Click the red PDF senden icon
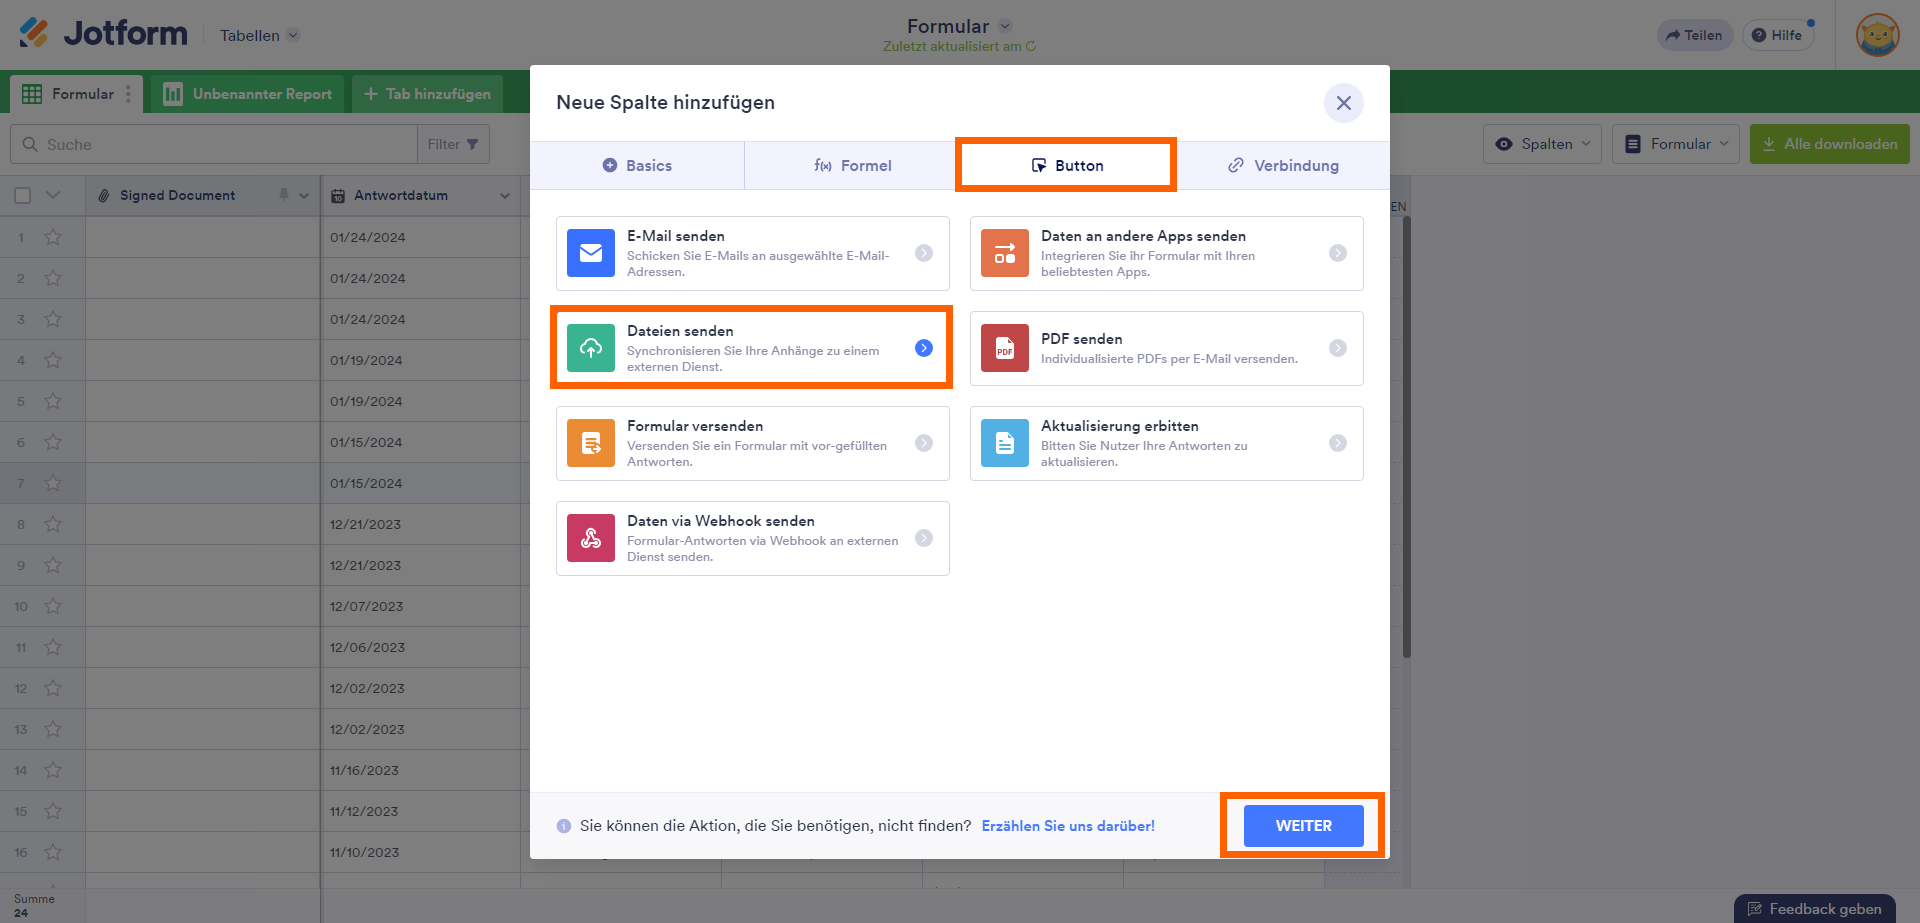This screenshot has height=923, width=1920. pyautogui.click(x=1005, y=348)
